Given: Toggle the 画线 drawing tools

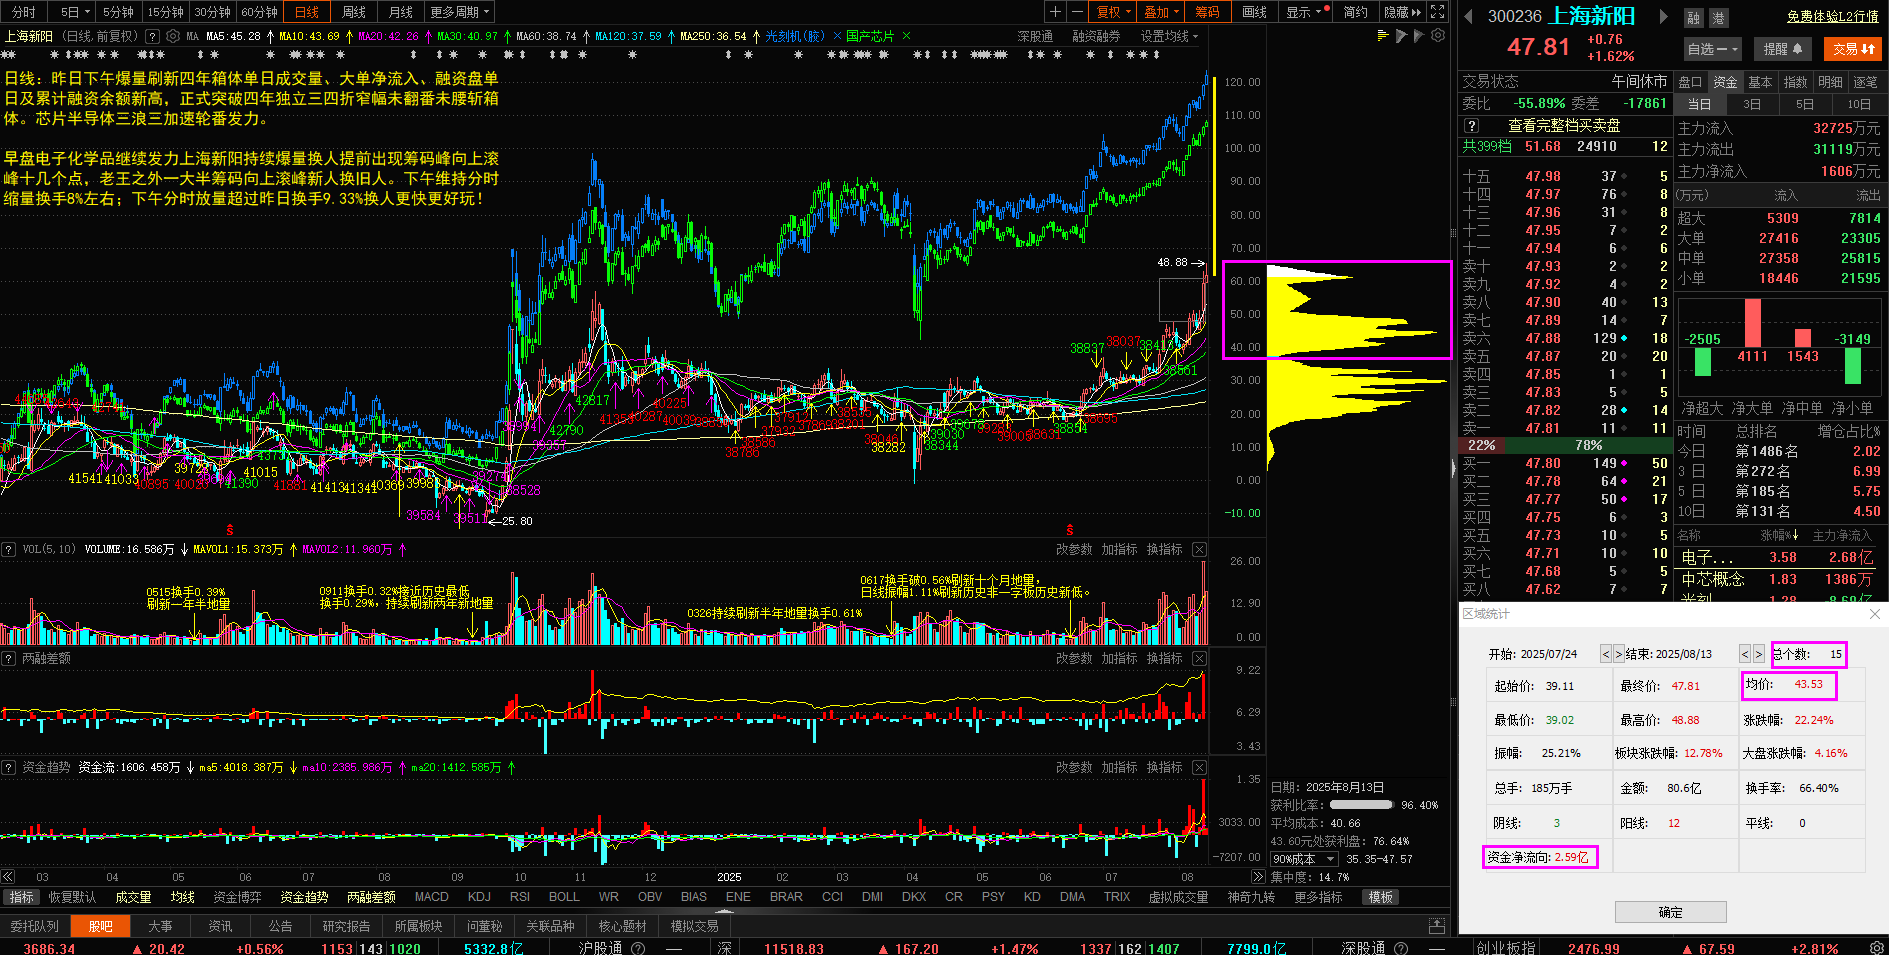Looking at the screenshot, I should tap(1254, 12).
